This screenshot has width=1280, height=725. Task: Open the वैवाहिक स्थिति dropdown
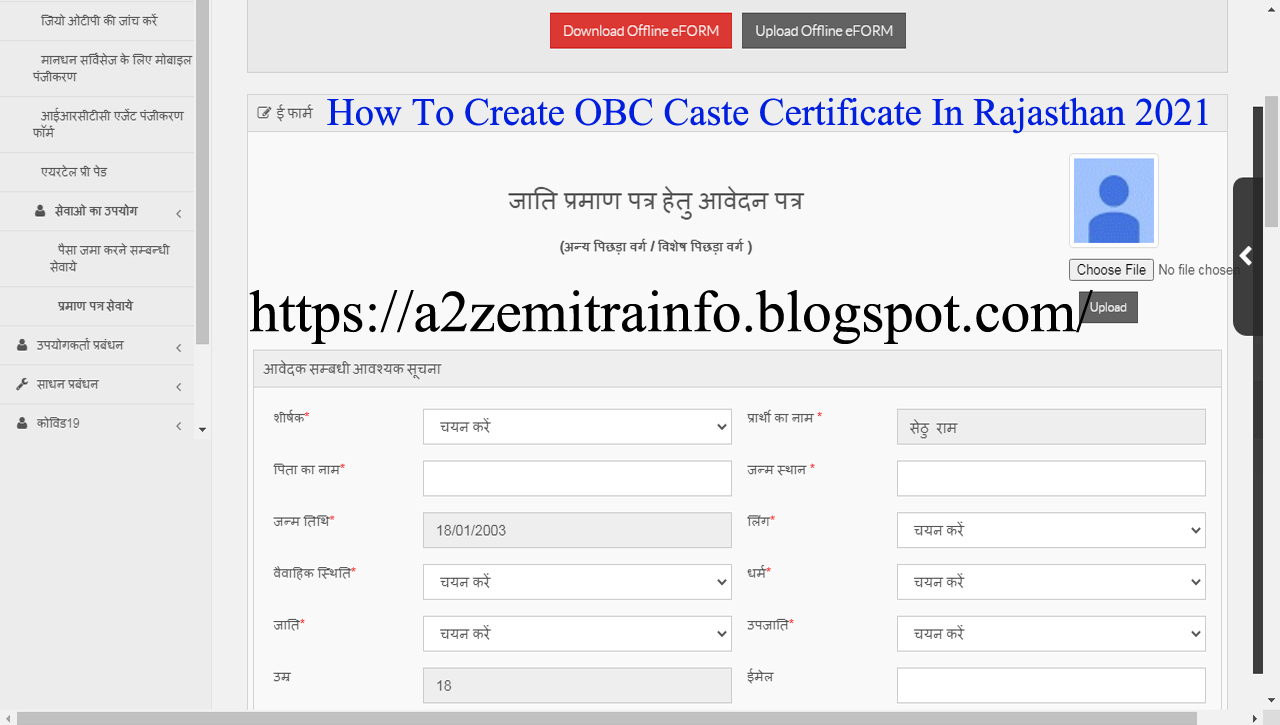pyautogui.click(x=577, y=581)
